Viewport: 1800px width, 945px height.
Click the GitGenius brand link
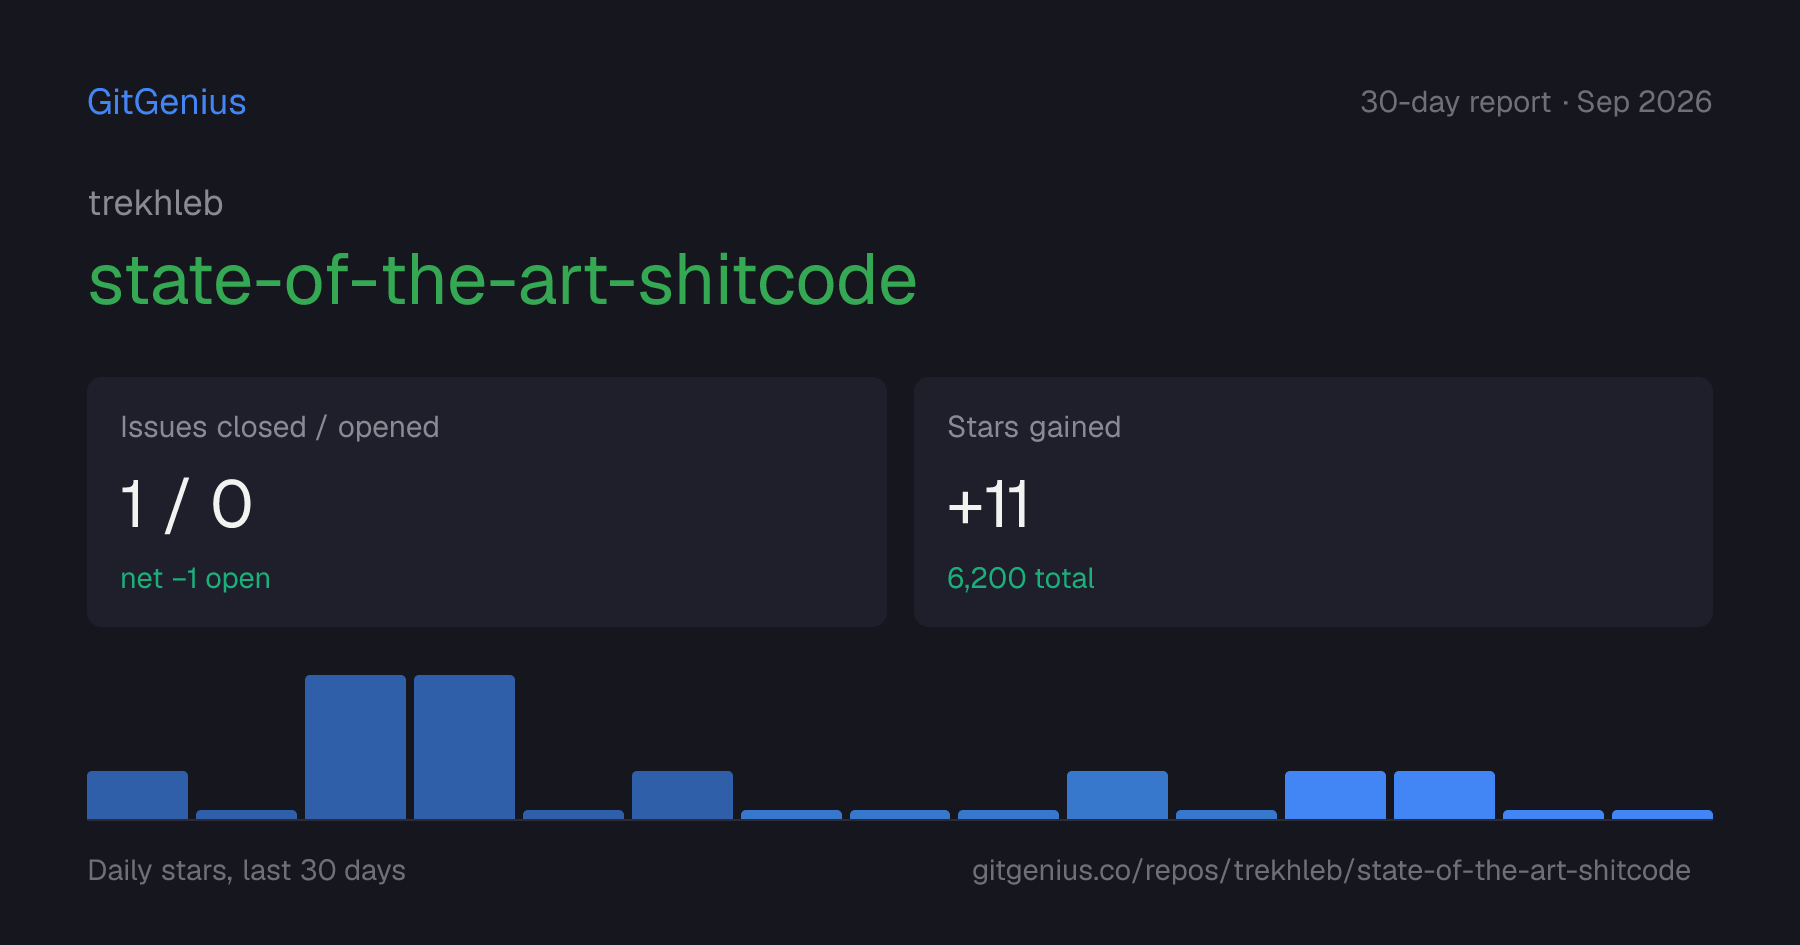tap(167, 102)
